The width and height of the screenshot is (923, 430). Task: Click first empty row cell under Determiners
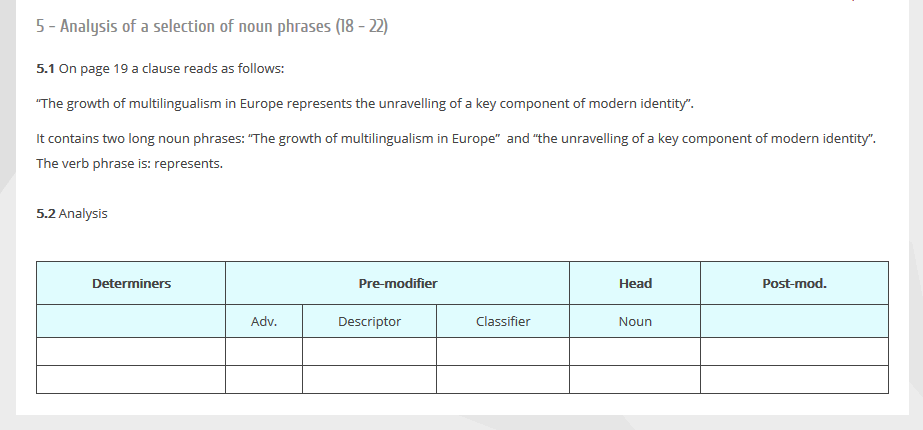click(131, 352)
